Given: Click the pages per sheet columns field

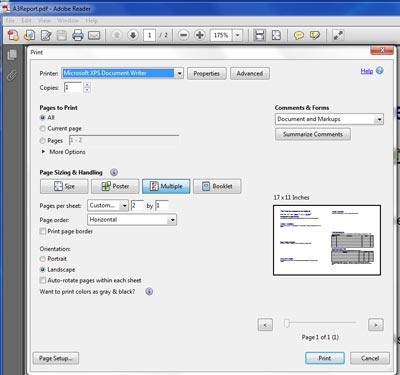Looking at the screenshot, I should click(137, 206).
